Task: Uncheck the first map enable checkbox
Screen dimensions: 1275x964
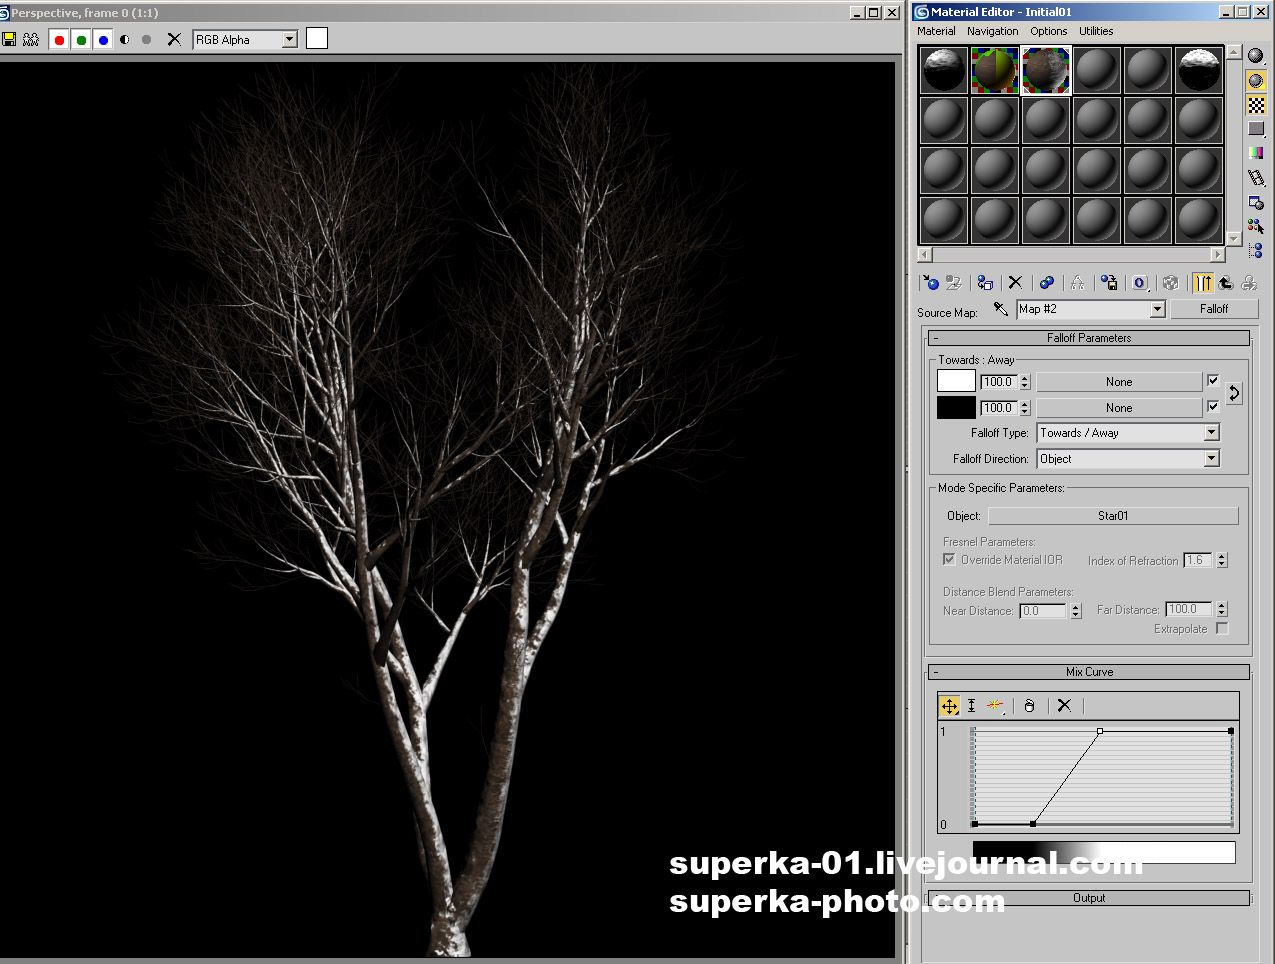Action: [x=1213, y=381]
